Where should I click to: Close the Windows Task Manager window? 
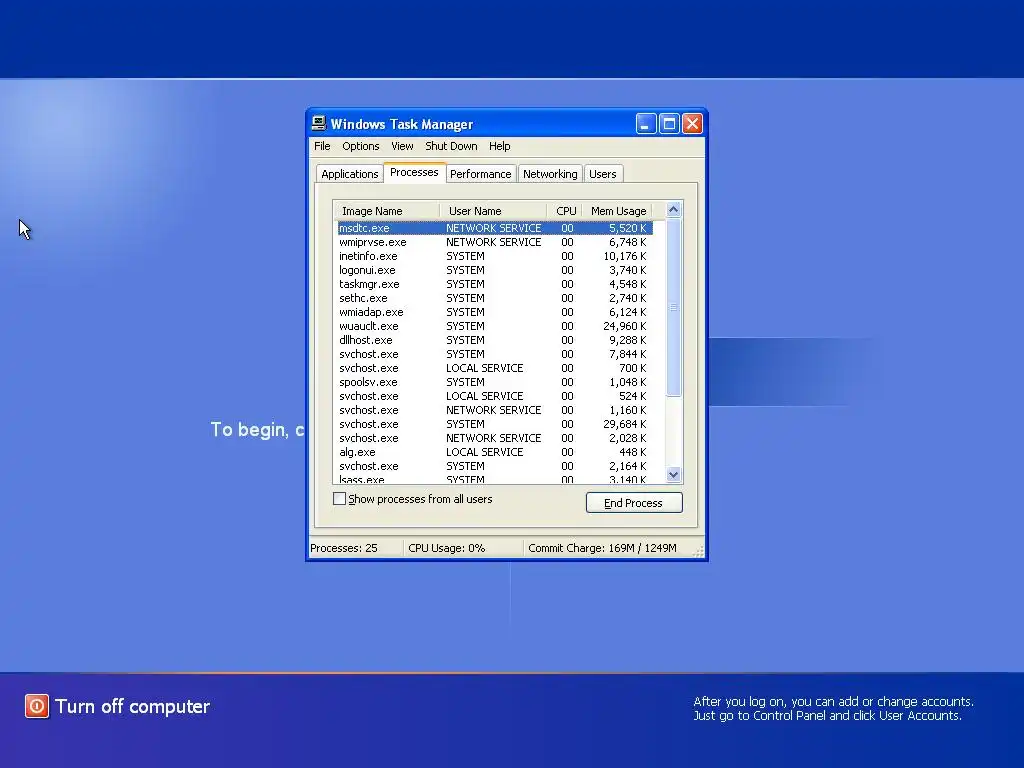[692, 123]
